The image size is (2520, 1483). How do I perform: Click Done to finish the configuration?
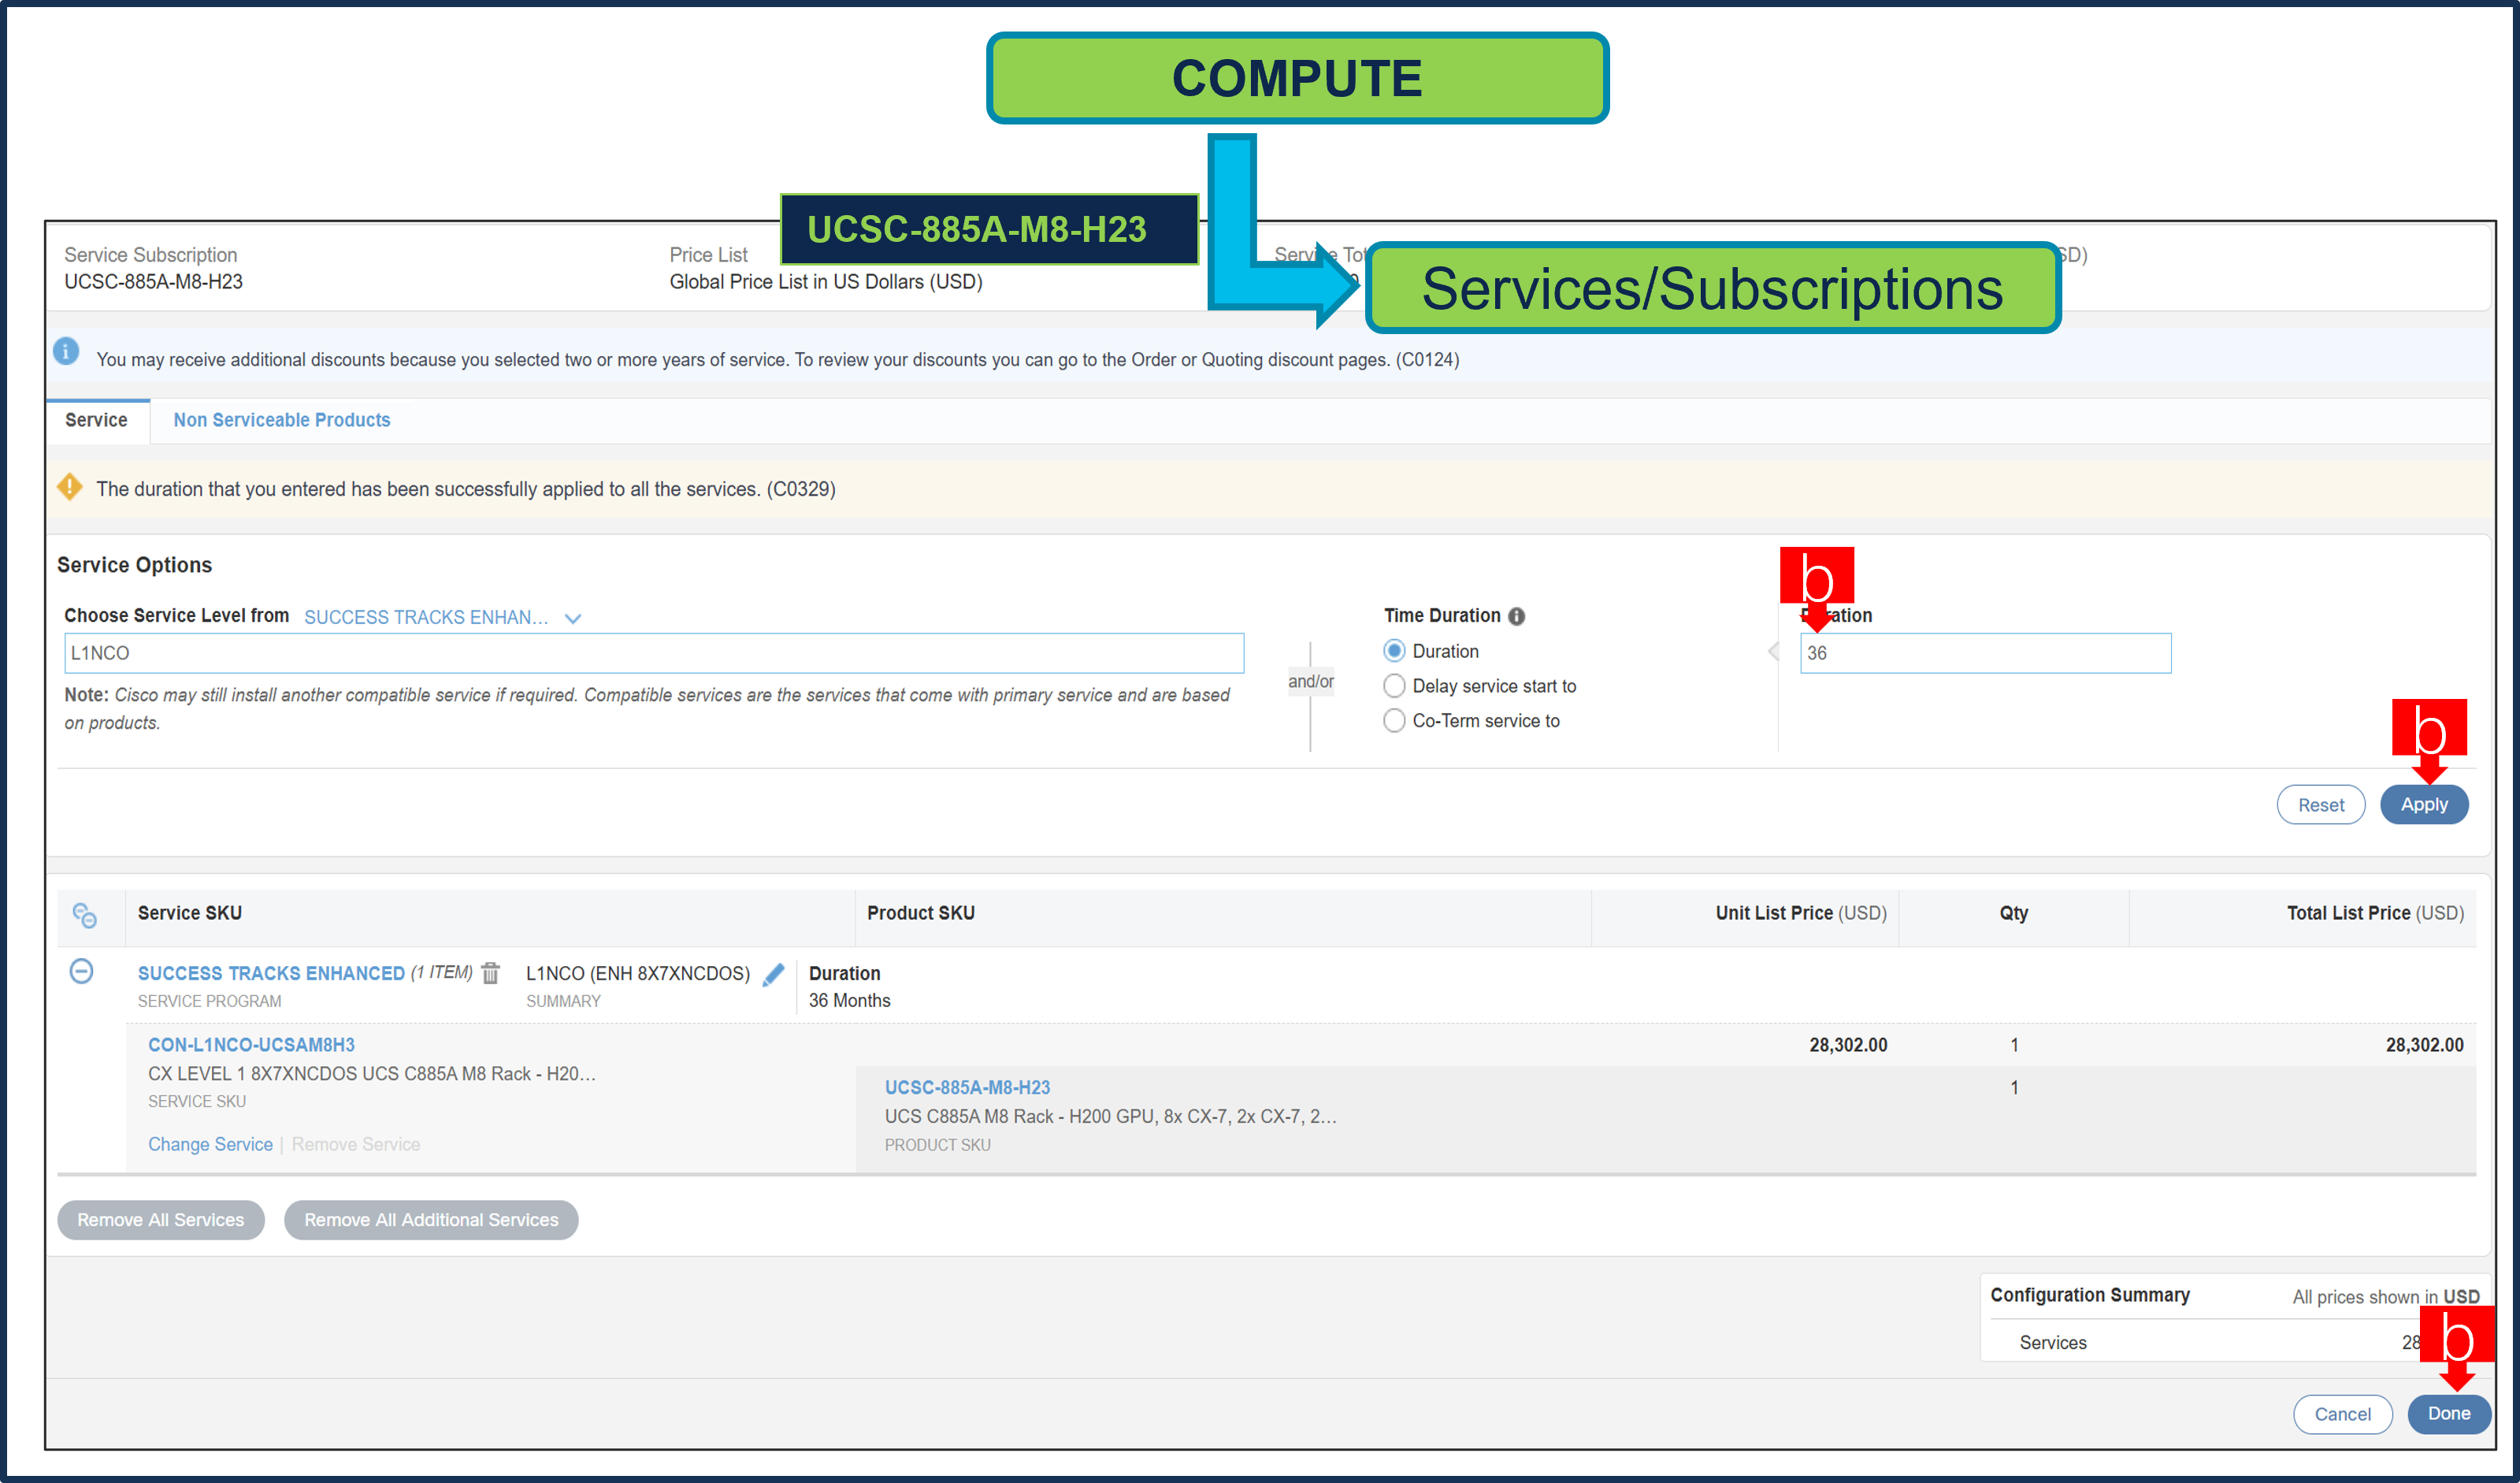pos(2449,1414)
